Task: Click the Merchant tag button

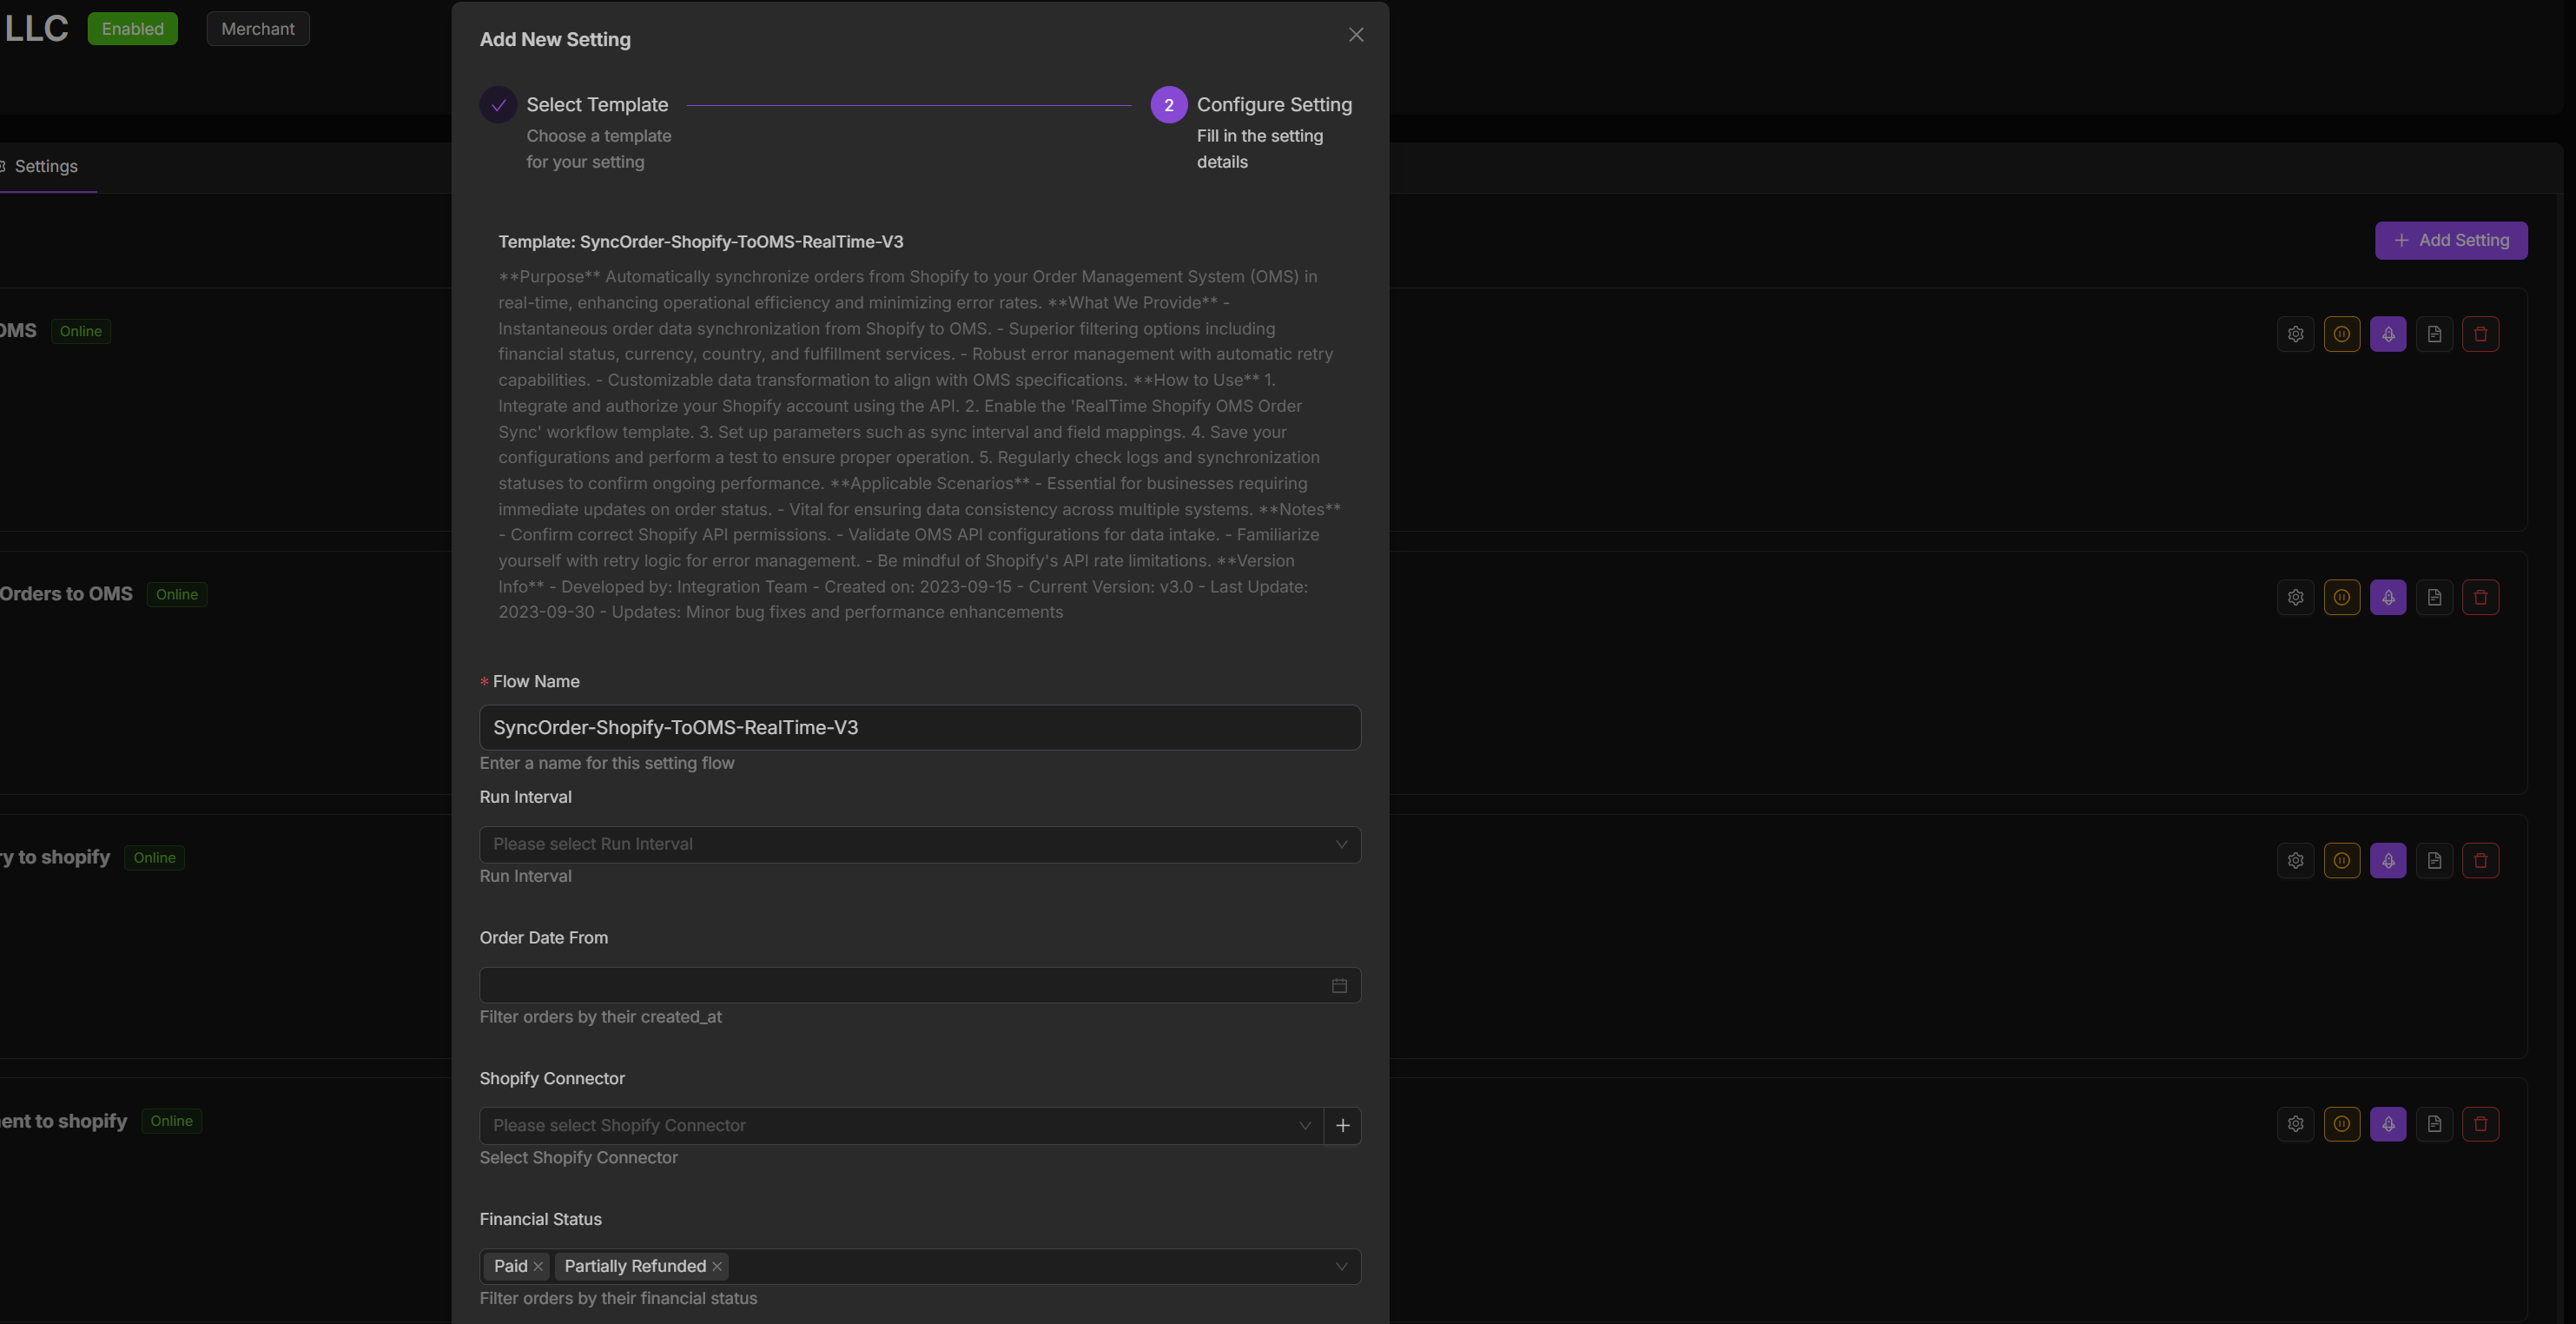Action: click(x=257, y=29)
